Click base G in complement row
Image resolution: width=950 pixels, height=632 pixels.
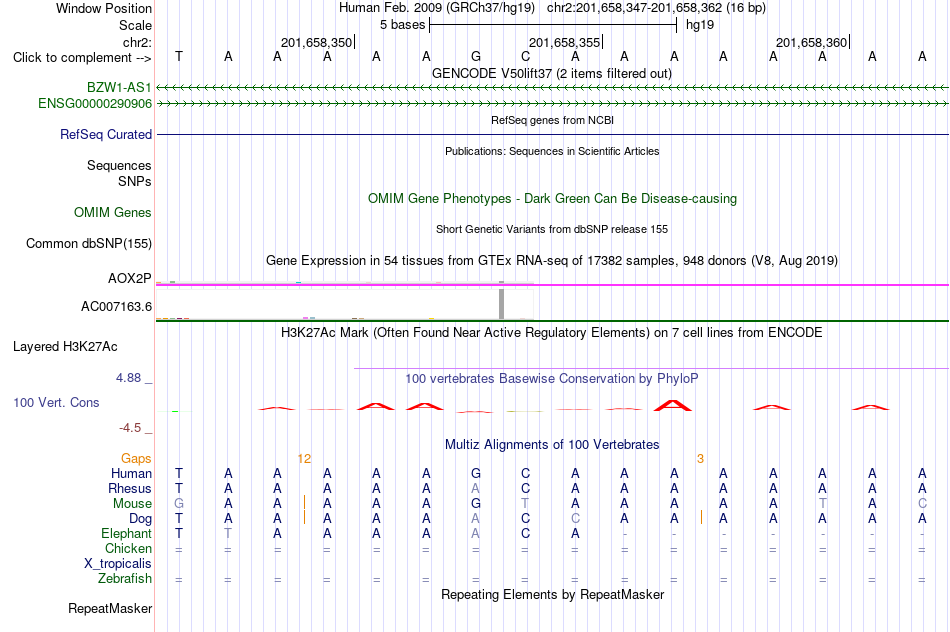tap(476, 56)
